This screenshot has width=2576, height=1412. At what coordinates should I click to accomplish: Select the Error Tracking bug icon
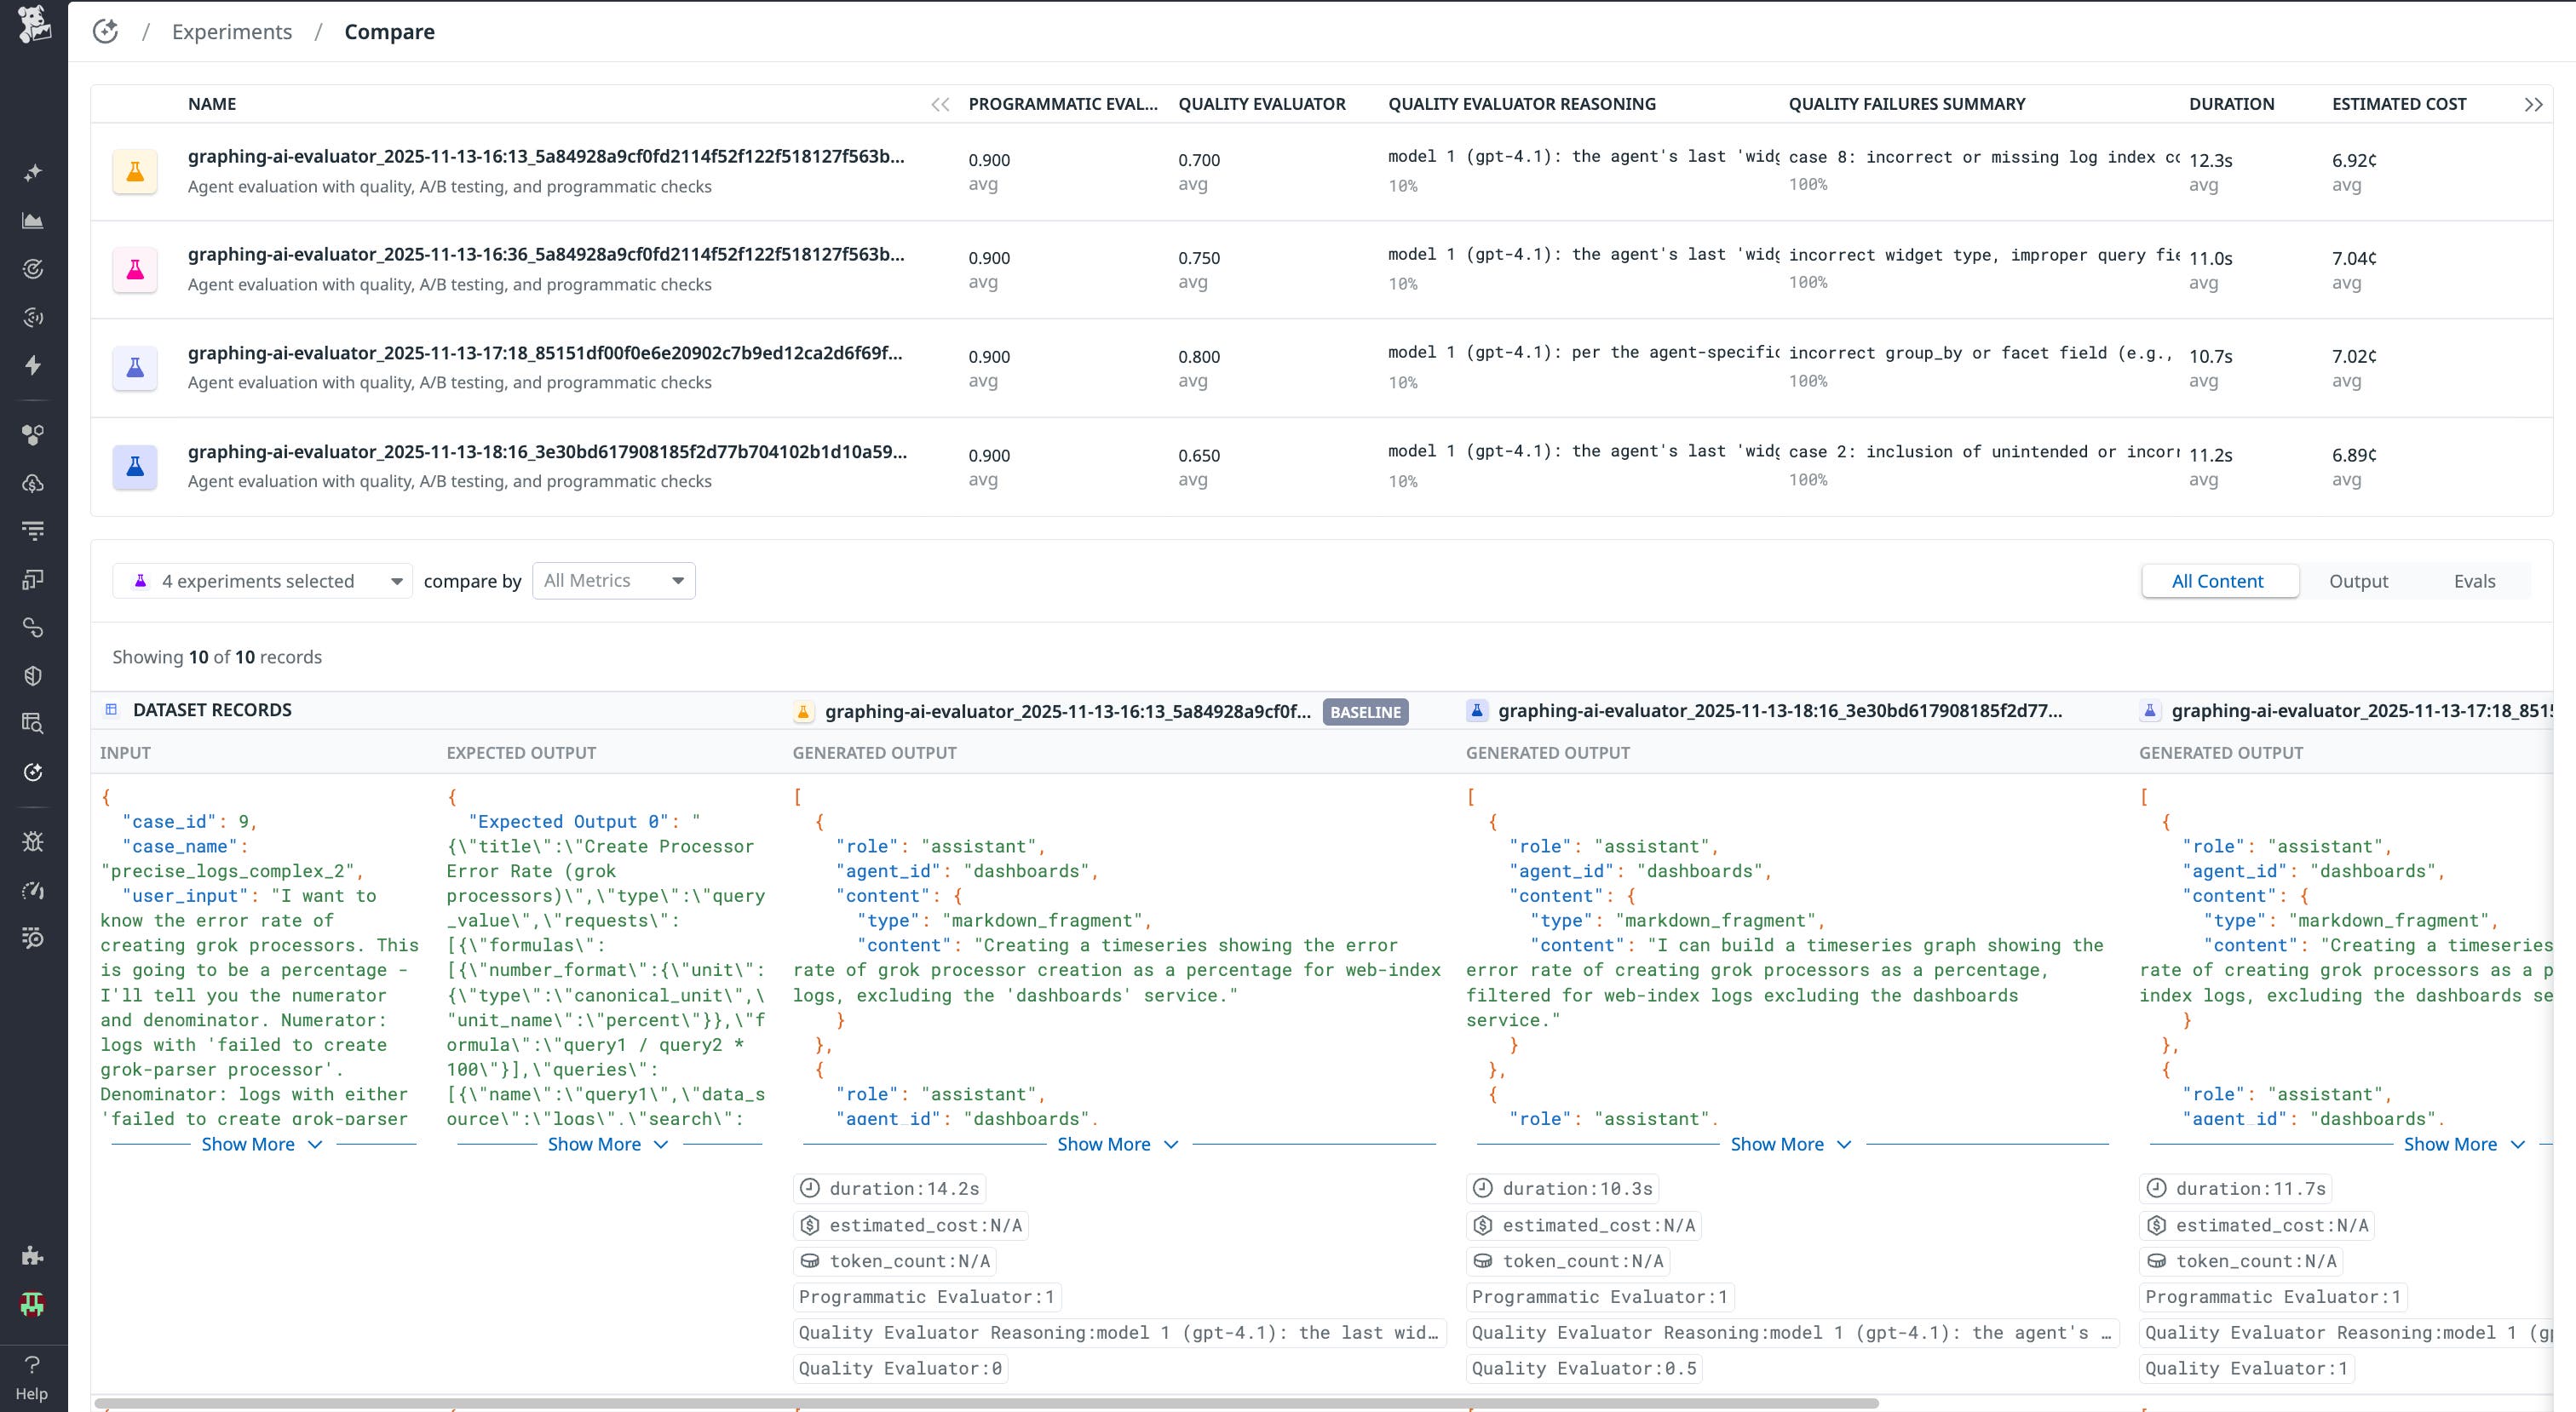(33, 841)
